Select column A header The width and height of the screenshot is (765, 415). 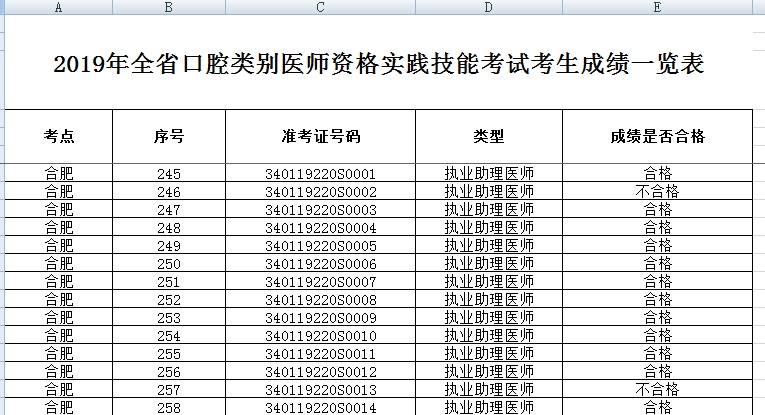point(58,8)
